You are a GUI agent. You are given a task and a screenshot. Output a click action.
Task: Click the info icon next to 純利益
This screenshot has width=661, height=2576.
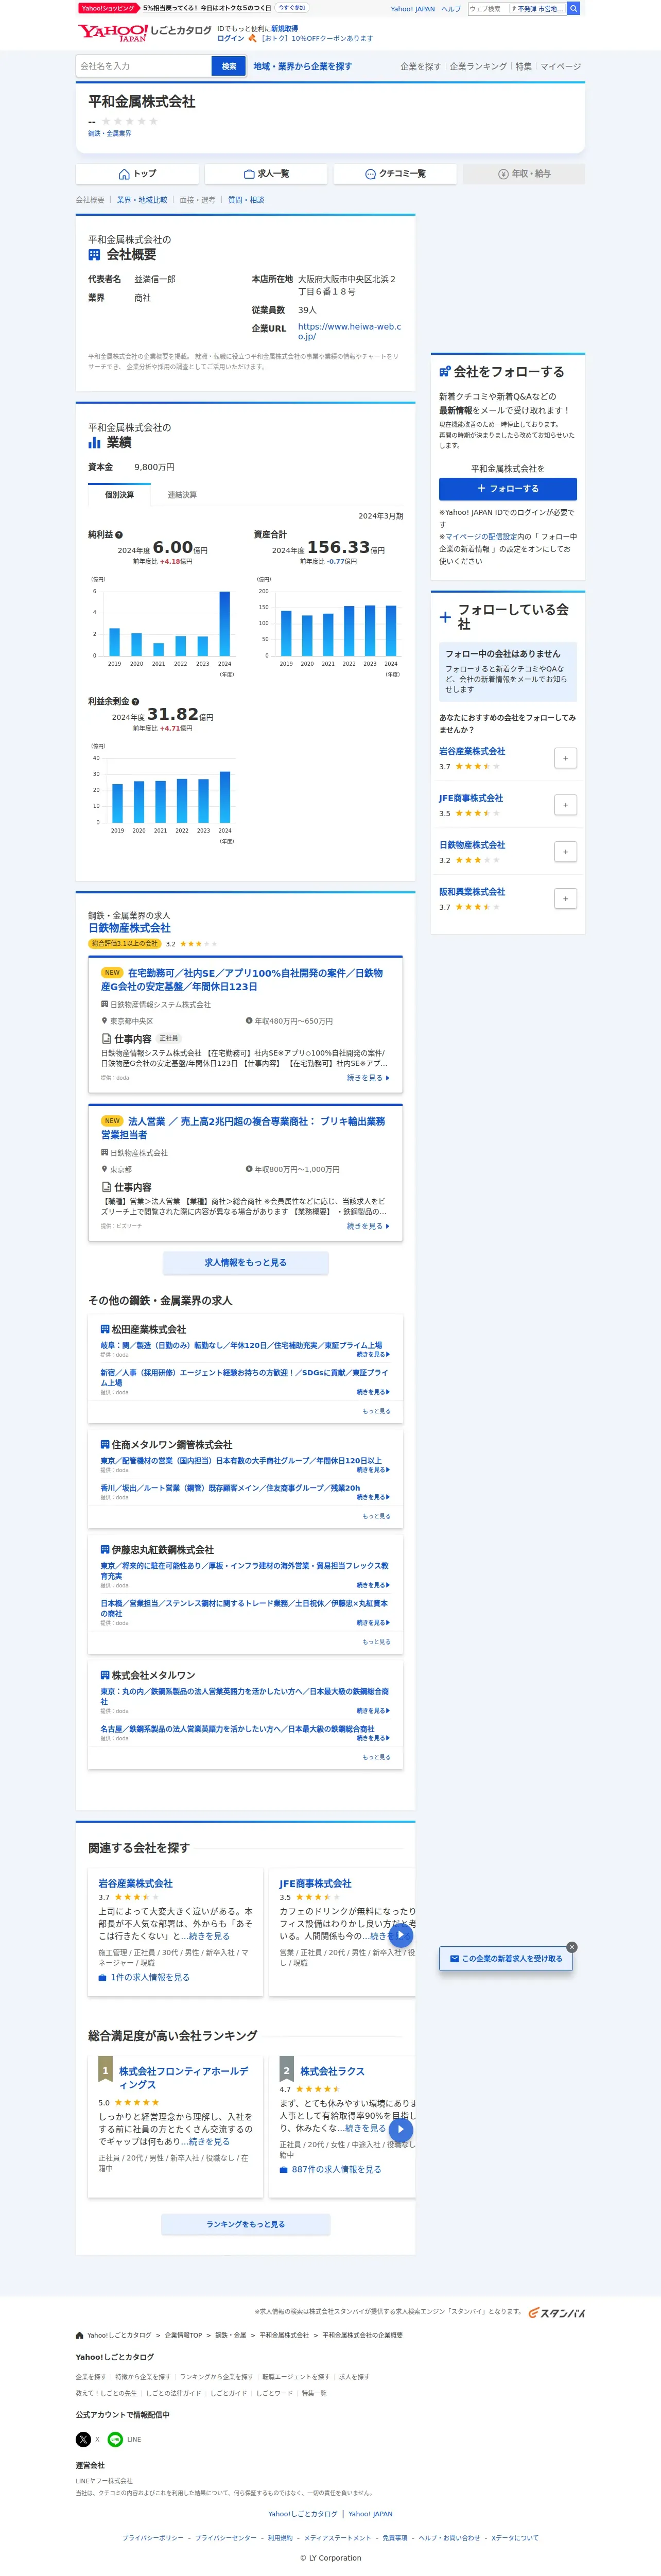(119, 535)
